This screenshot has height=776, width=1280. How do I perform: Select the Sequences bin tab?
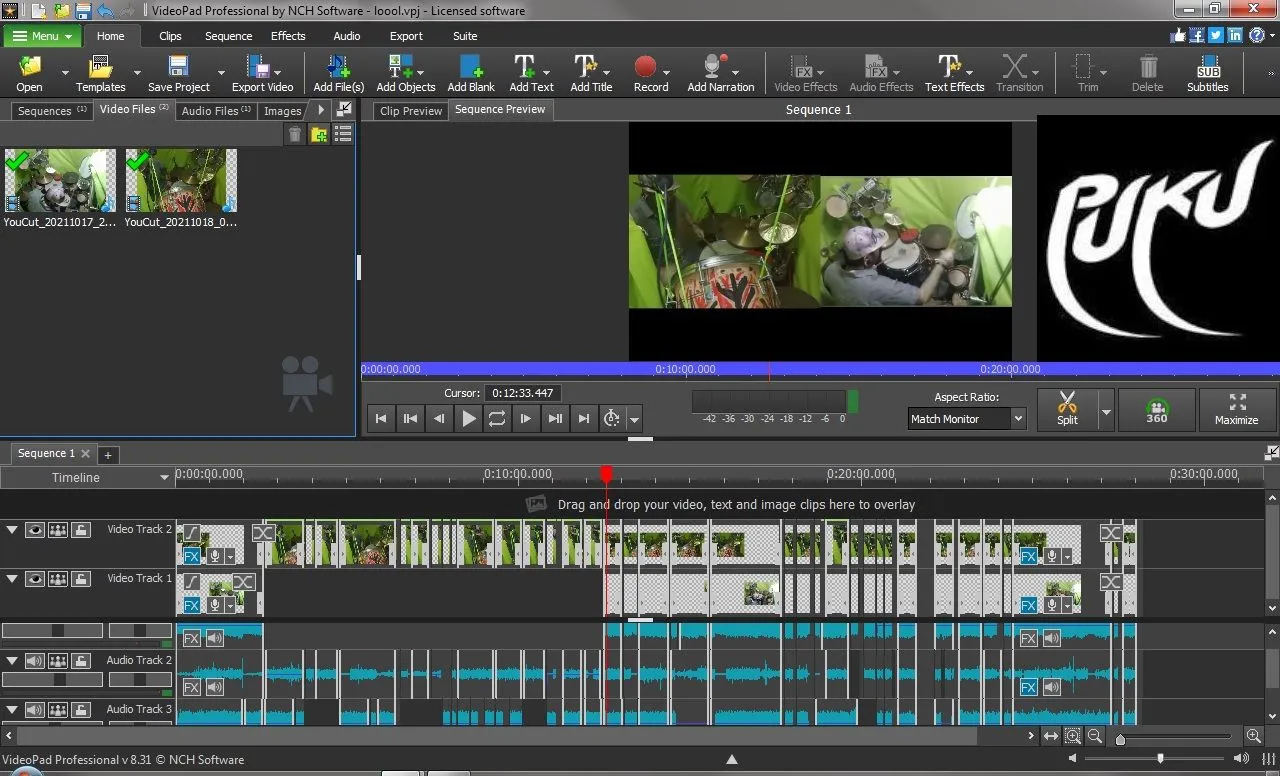point(51,111)
